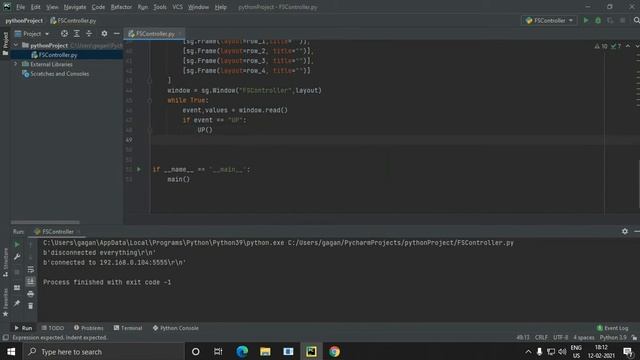The image size is (640, 360).
Task: Hide the Project tool window
Action: (x=117, y=33)
